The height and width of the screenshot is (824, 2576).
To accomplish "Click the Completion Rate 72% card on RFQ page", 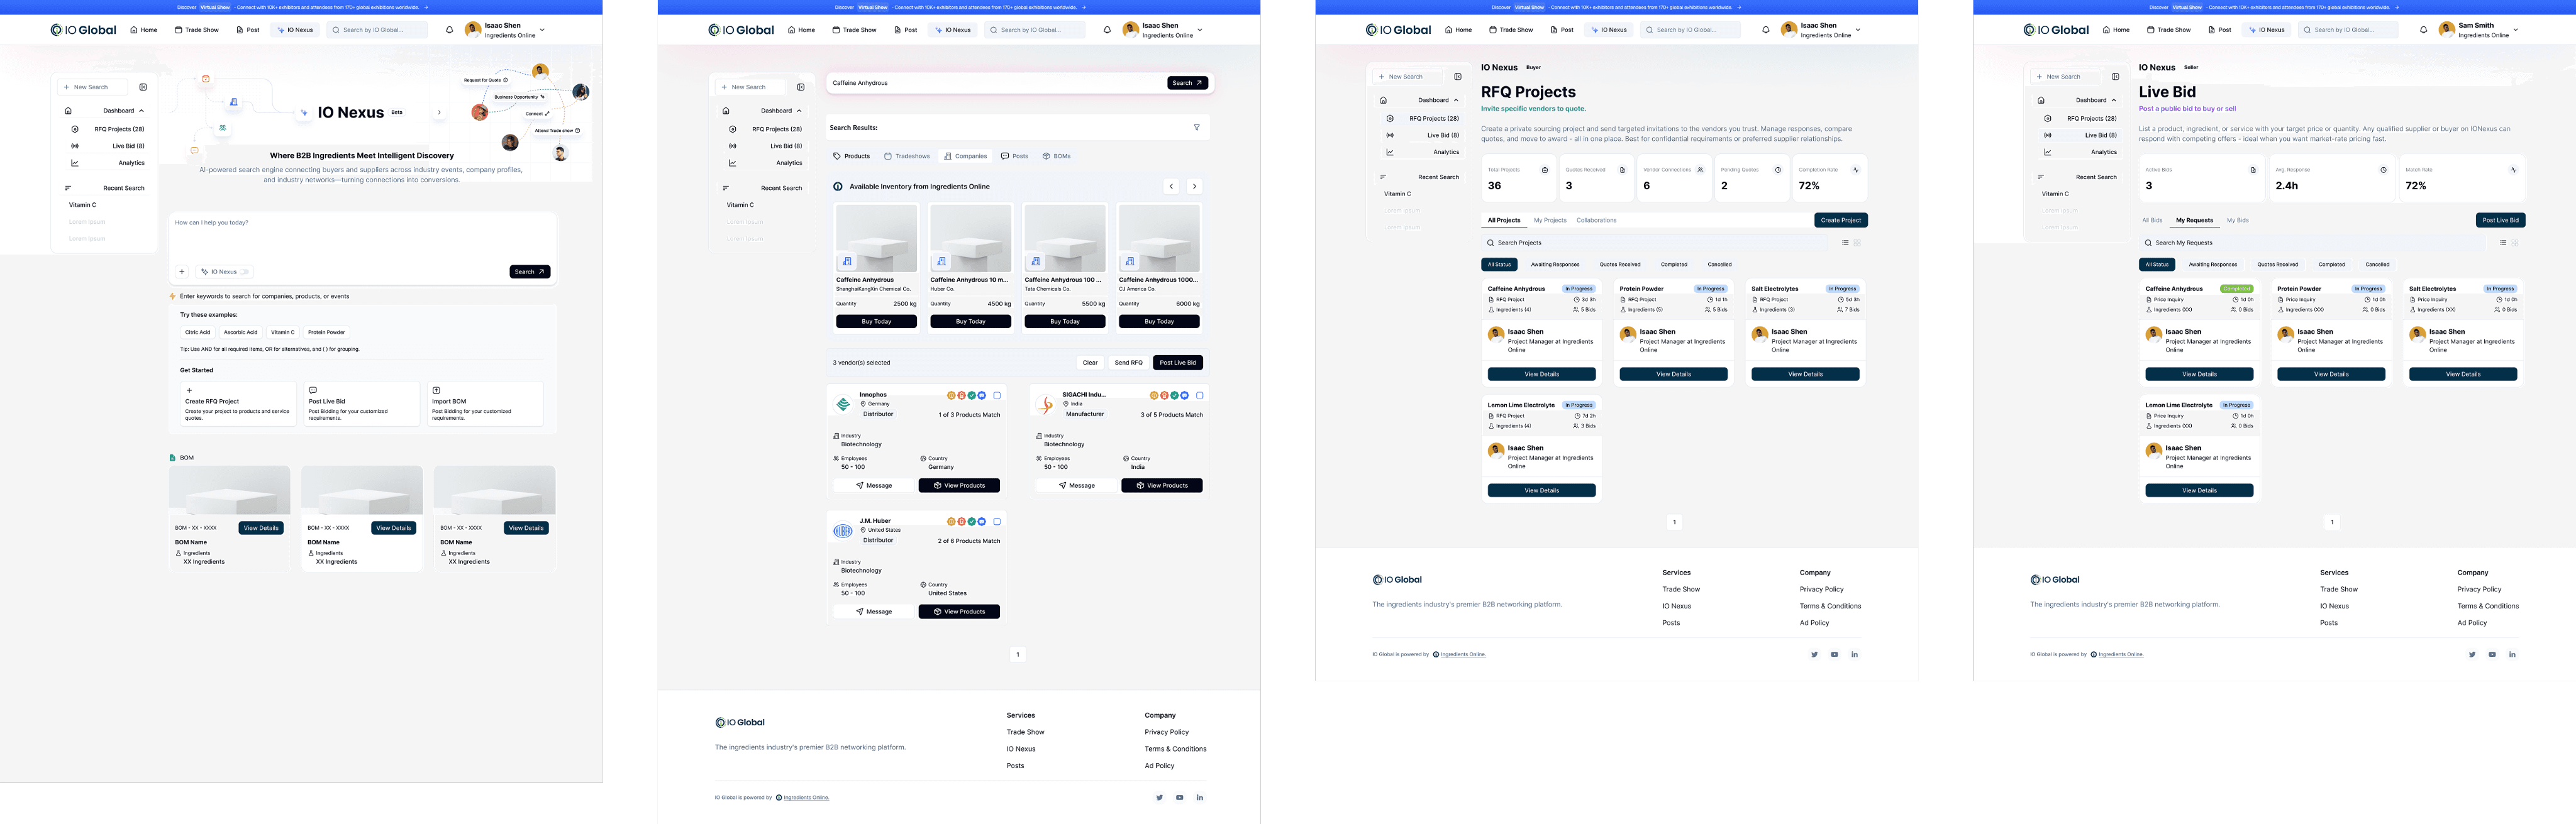I will 1830,178.
